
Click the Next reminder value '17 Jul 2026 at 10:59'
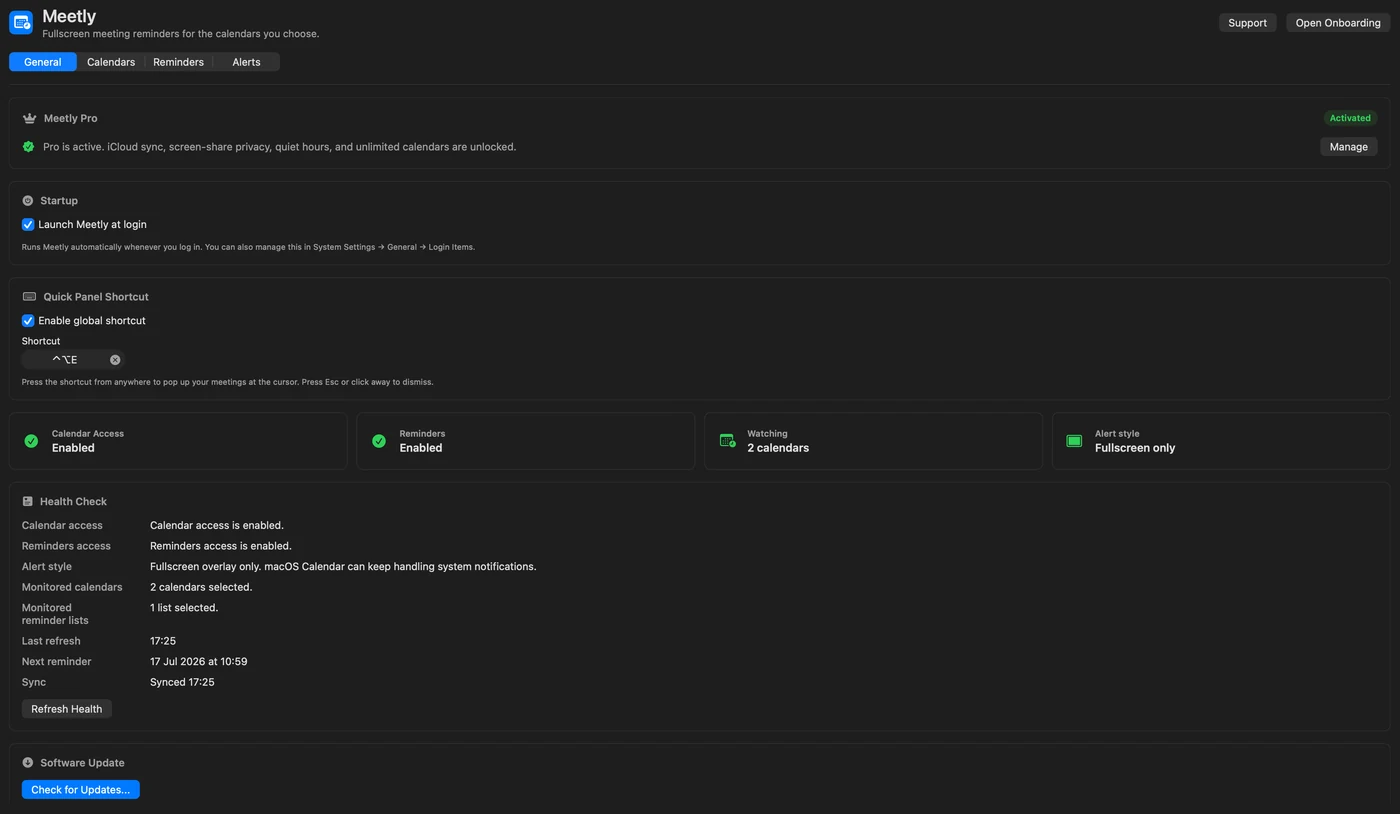coord(199,662)
